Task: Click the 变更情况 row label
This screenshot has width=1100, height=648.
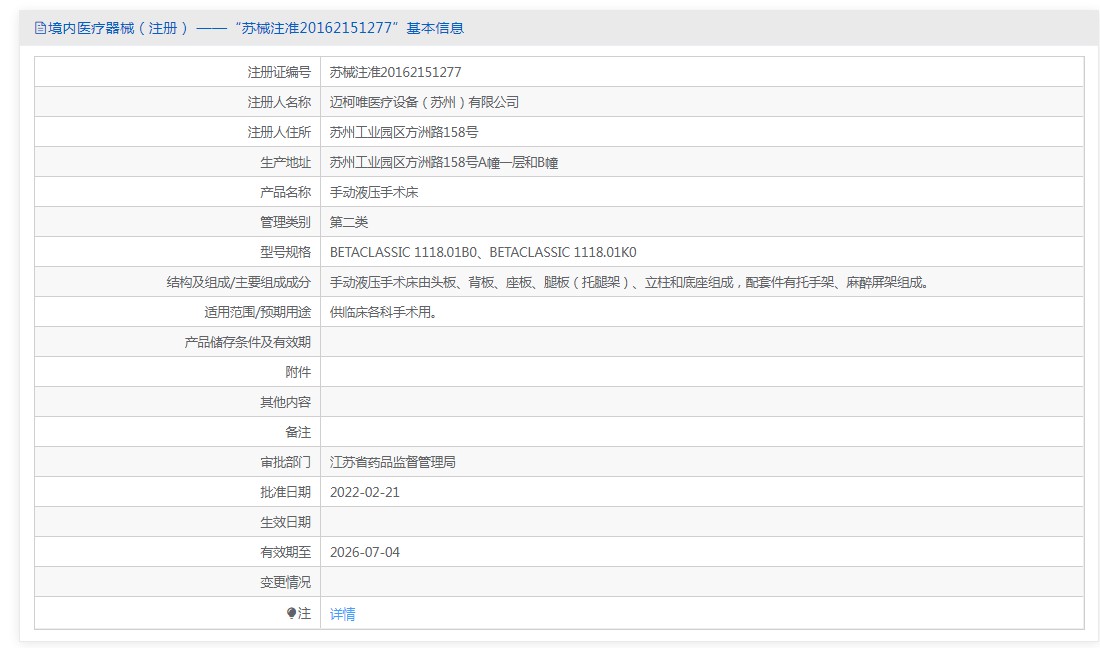Action: [x=286, y=583]
